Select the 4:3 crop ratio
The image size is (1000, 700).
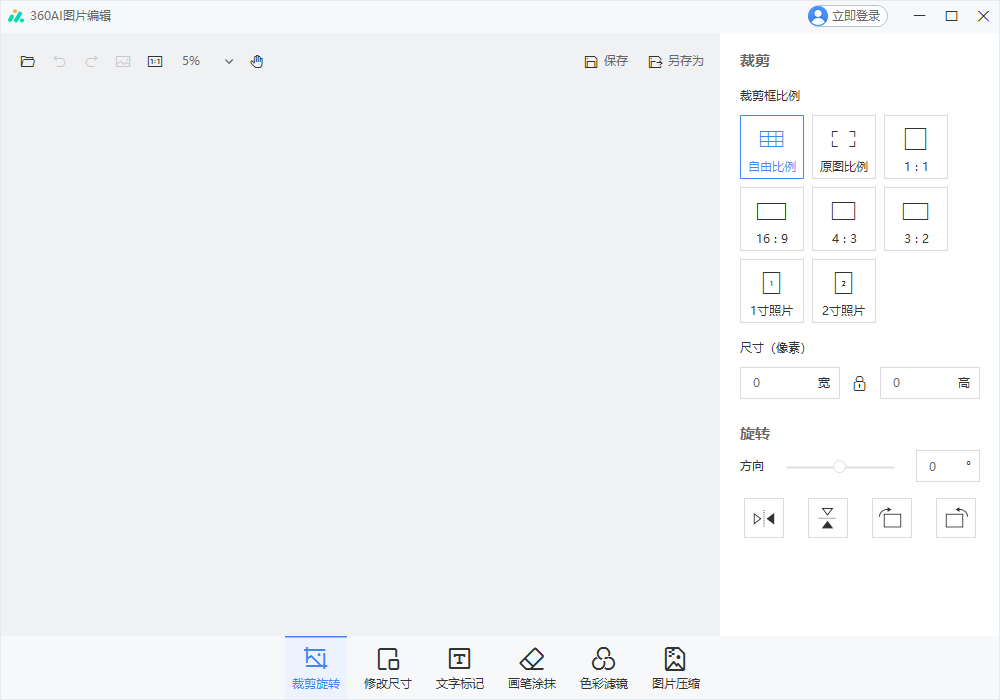843,218
